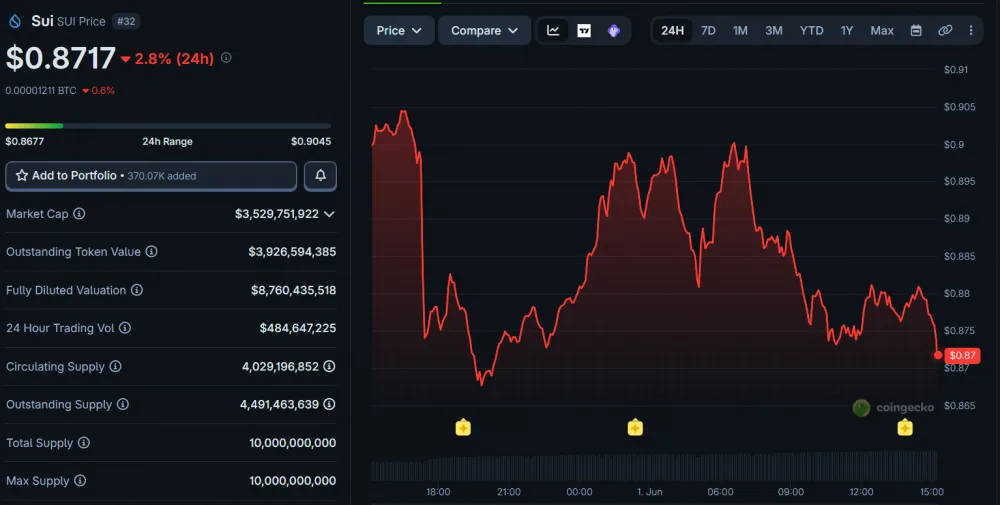
Task: Open info icon beside 4,029,196,852 value
Action: coord(329,366)
